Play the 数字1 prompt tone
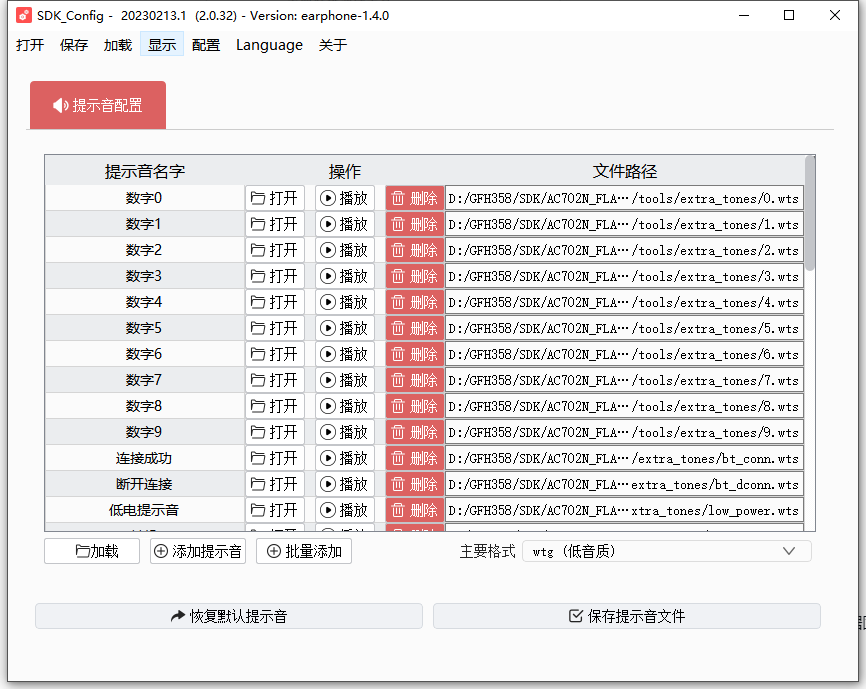Image resolution: width=866 pixels, height=689 pixels. 345,224
